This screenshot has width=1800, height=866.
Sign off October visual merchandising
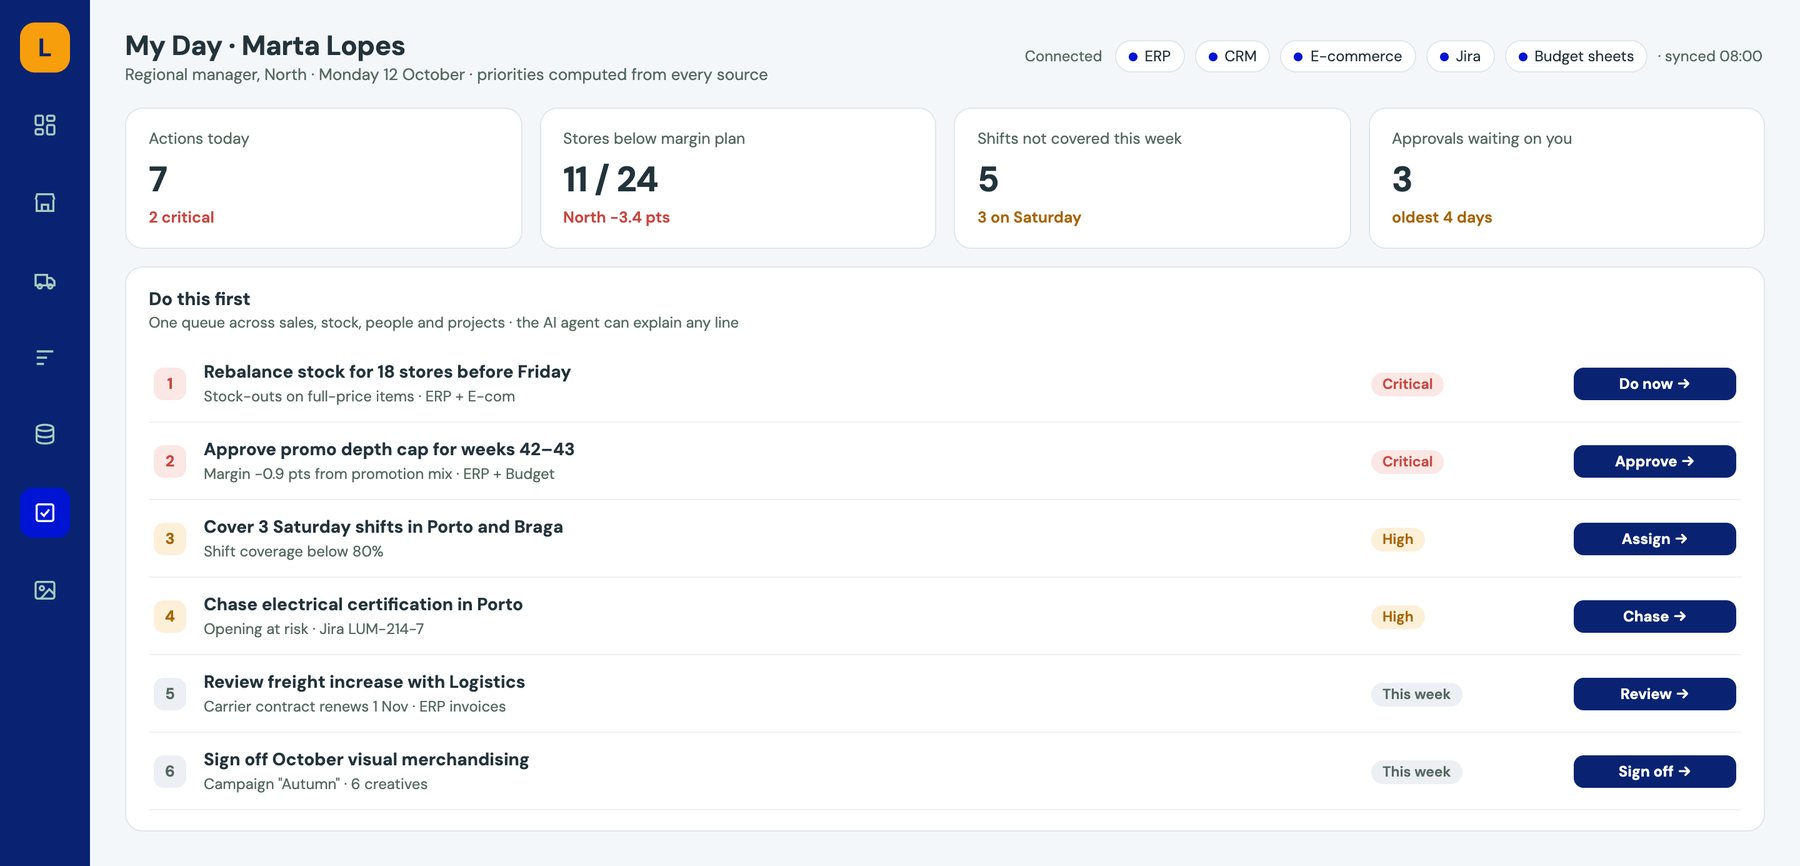(1654, 771)
